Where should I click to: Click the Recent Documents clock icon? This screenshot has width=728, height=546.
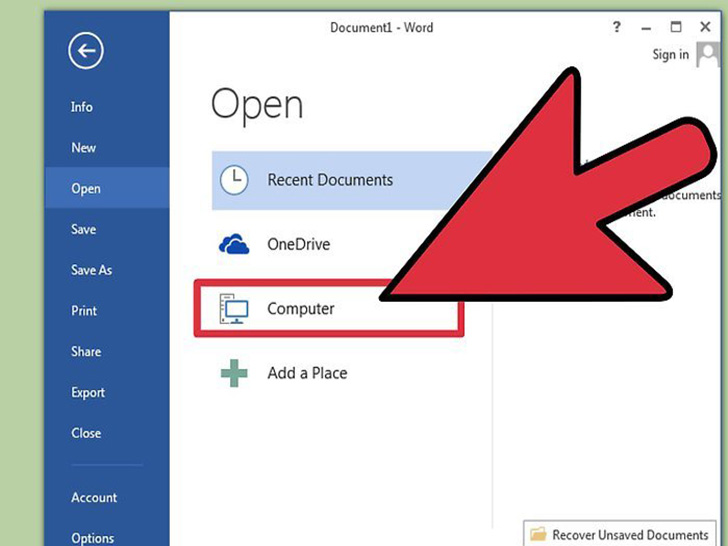[234, 180]
